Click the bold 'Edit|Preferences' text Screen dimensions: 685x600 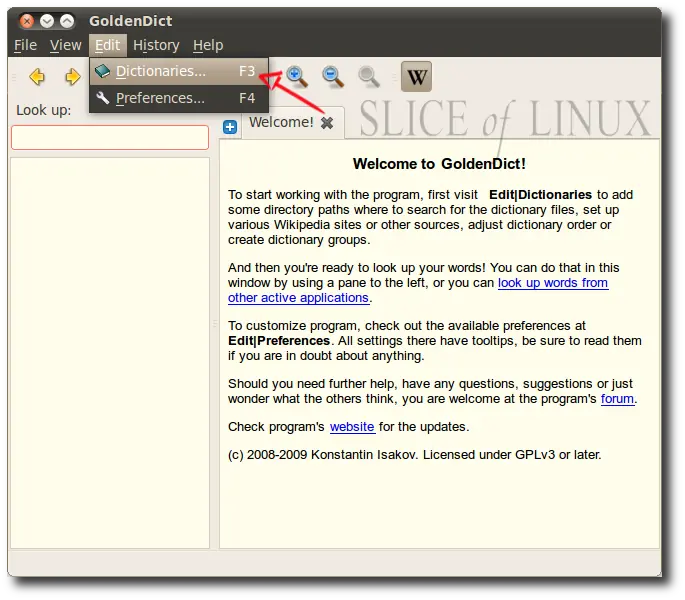[x=279, y=341]
